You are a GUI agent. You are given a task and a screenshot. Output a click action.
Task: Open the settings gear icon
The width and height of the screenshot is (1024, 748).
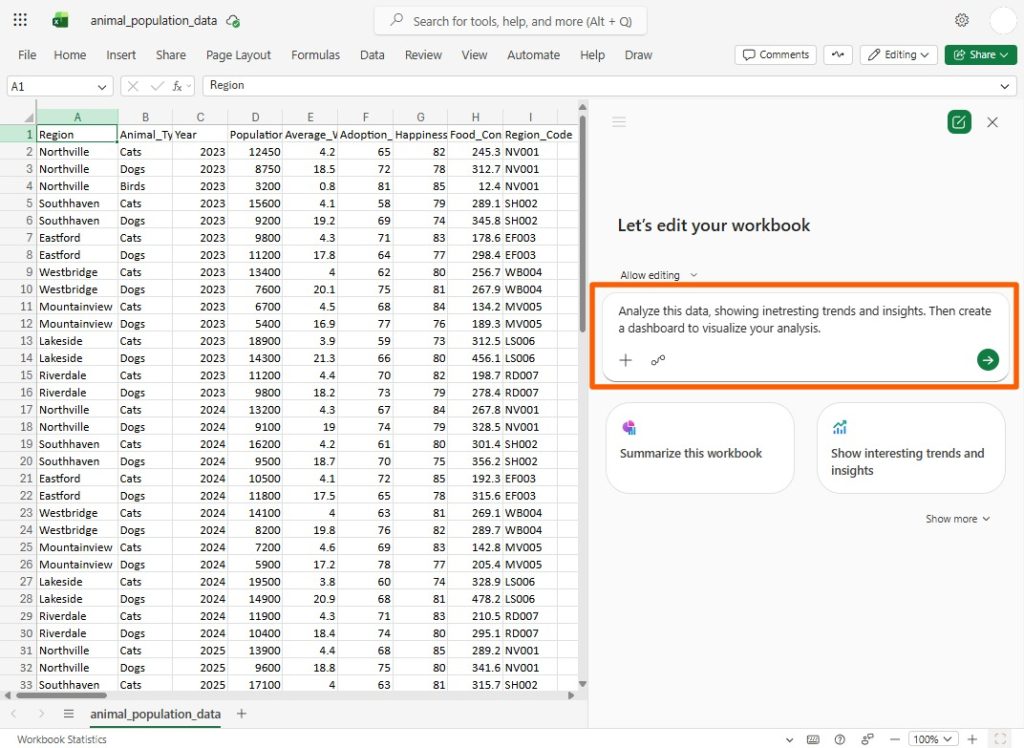coord(961,20)
